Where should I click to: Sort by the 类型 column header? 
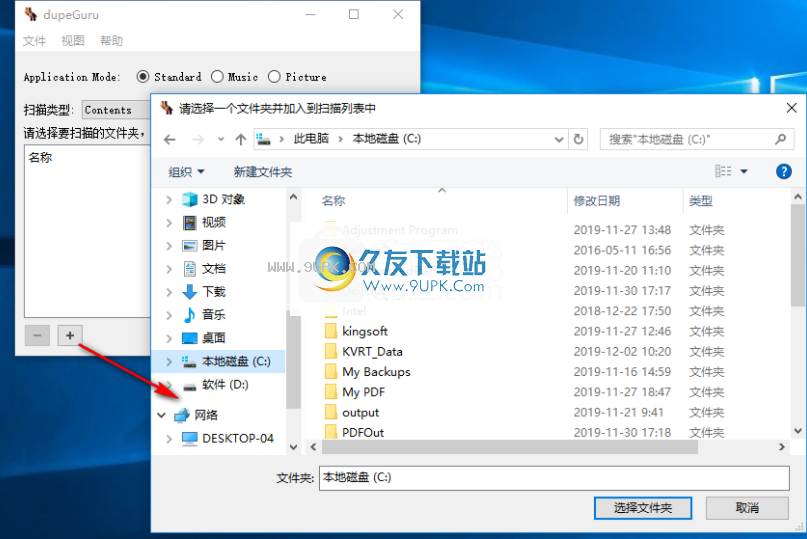[x=700, y=201]
